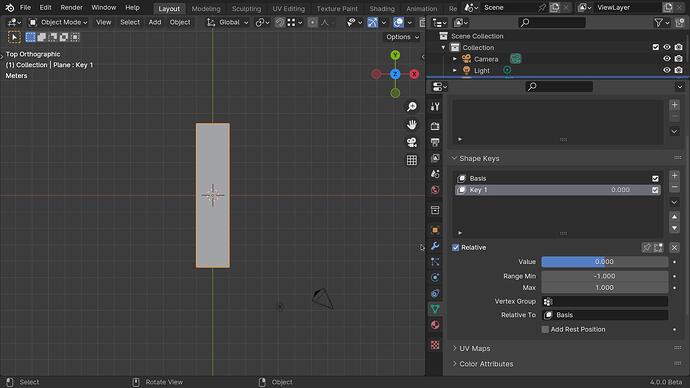Hide Camera in viewport eye icon
Image resolution: width=690 pixels, height=388 pixels.
pyautogui.click(x=667, y=59)
